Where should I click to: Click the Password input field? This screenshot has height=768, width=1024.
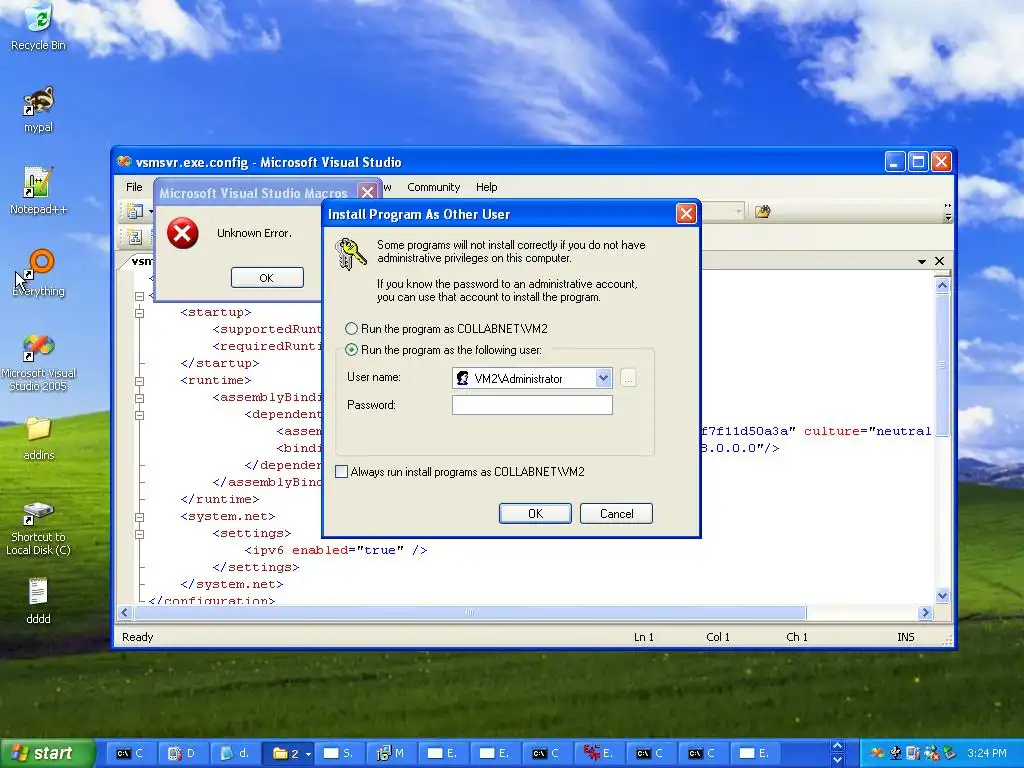(x=532, y=405)
